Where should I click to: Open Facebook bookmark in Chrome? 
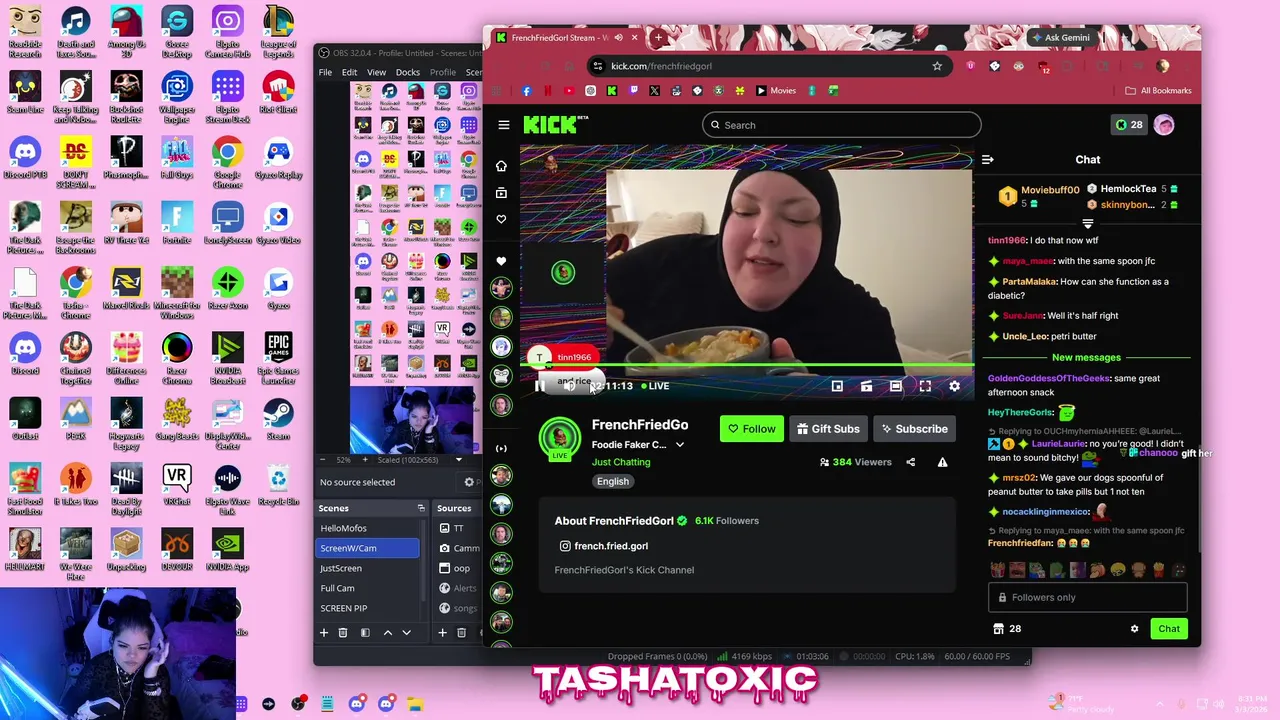click(527, 91)
